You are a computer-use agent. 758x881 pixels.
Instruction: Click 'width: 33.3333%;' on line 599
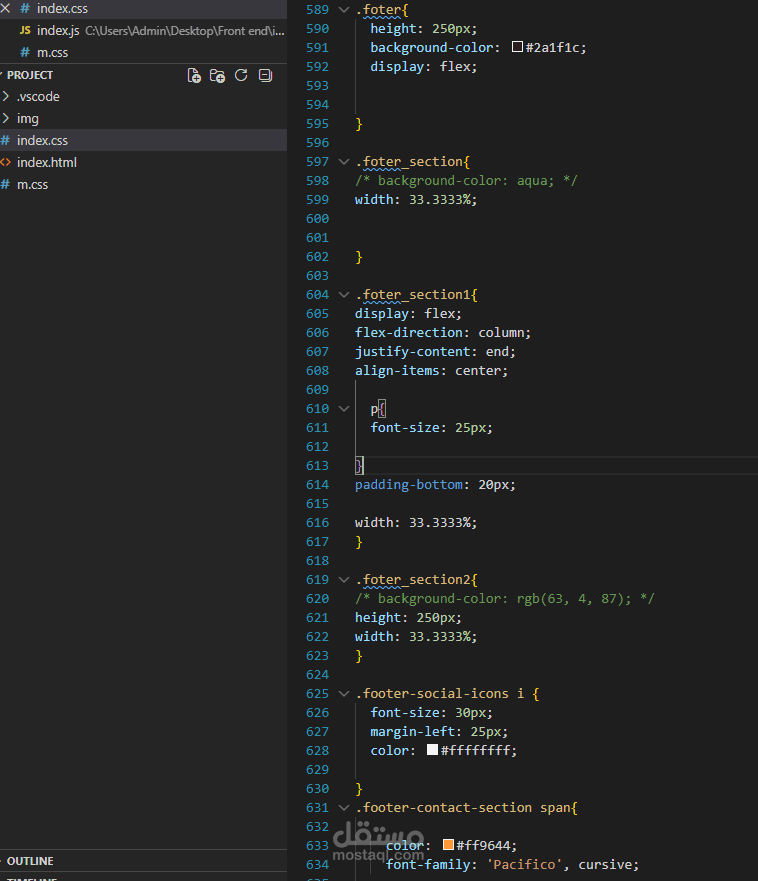tap(416, 199)
